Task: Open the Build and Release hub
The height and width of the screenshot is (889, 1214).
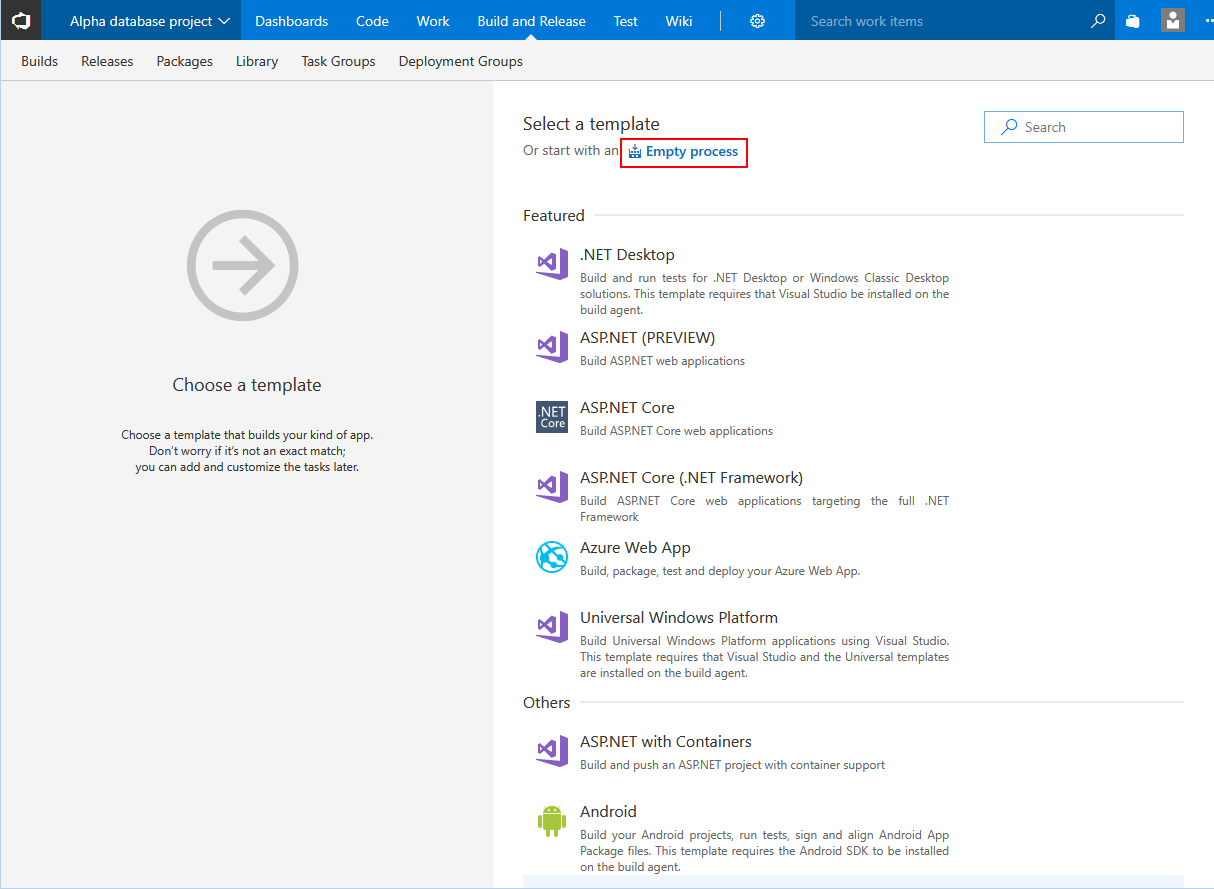Action: tap(532, 21)
